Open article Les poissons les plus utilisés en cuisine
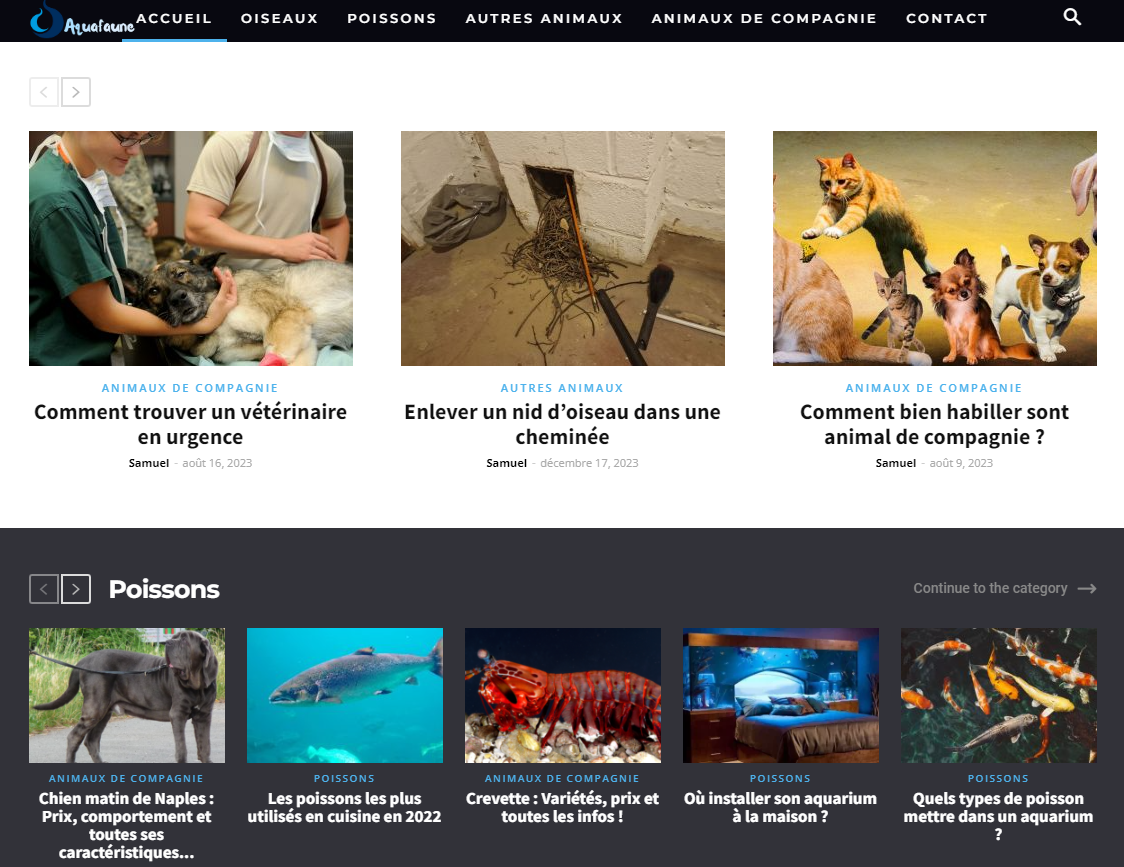This screenshot has width=1124, height=867. [345, 807]
